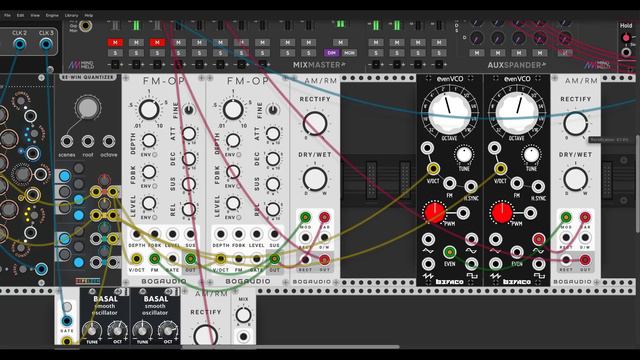
Task: Toggle left FM-OP FDBK ENV switch
Action: click(x=154, y=186)
